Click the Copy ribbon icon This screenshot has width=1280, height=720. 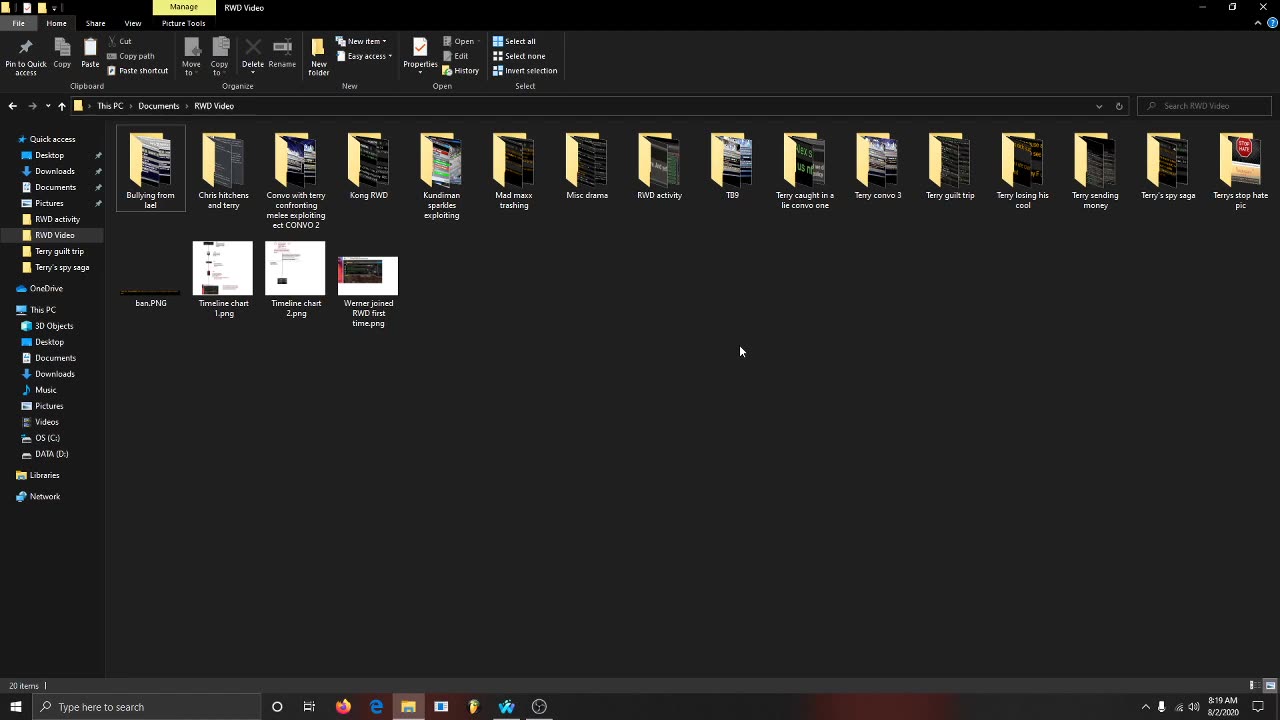tap(62, 54)
